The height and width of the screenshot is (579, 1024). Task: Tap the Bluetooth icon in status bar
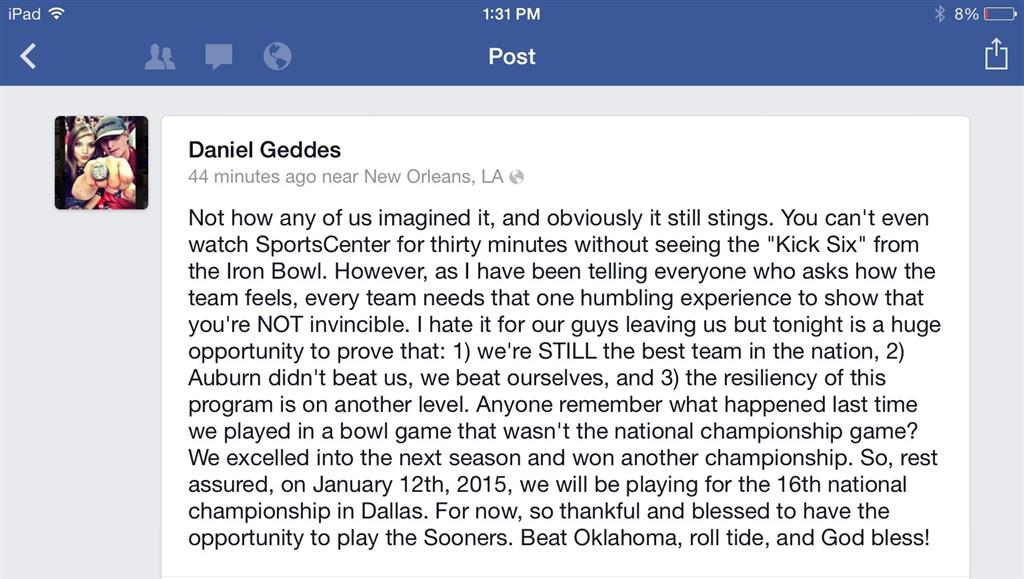[939, 14]
